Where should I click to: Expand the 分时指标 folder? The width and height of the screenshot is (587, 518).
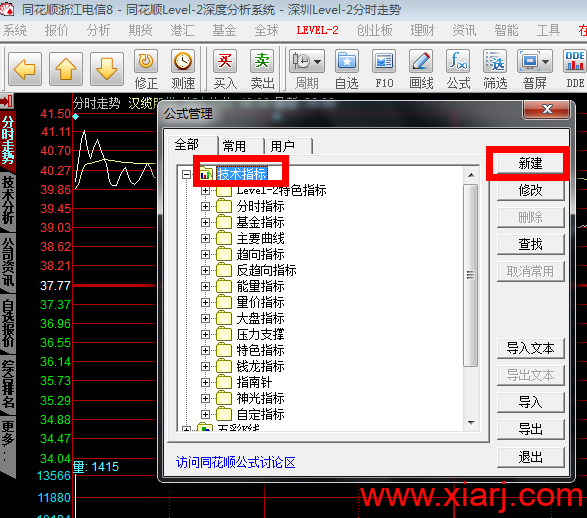[205, 206]
